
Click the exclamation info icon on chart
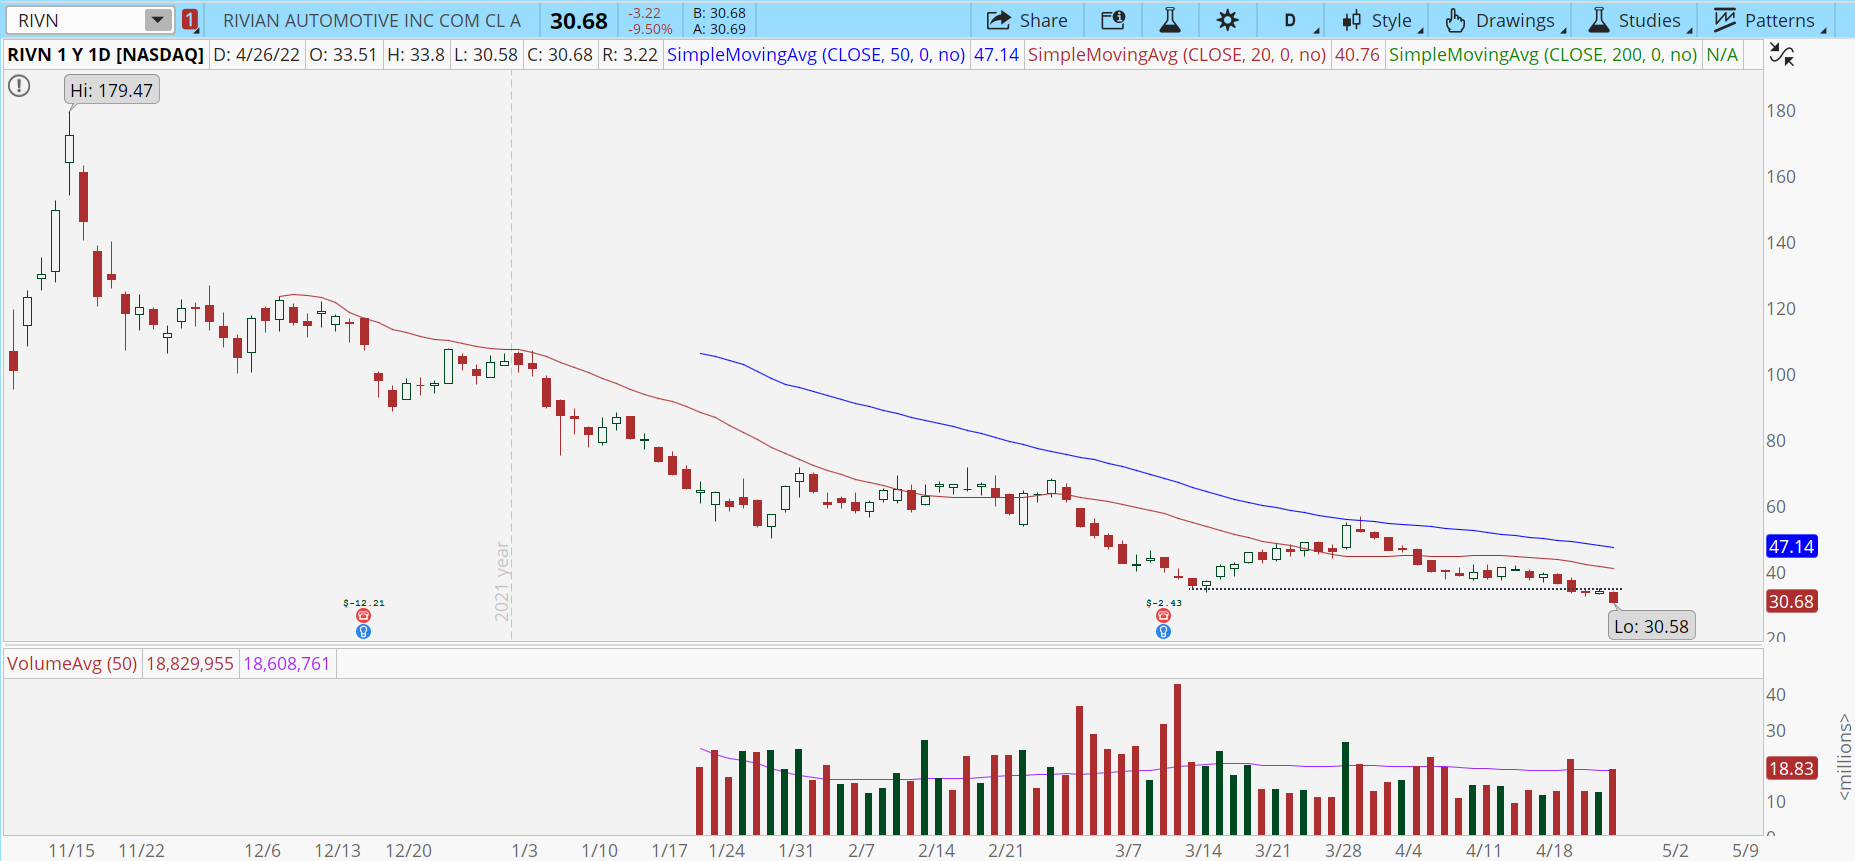pyautogui.click(x=19, y=87)
